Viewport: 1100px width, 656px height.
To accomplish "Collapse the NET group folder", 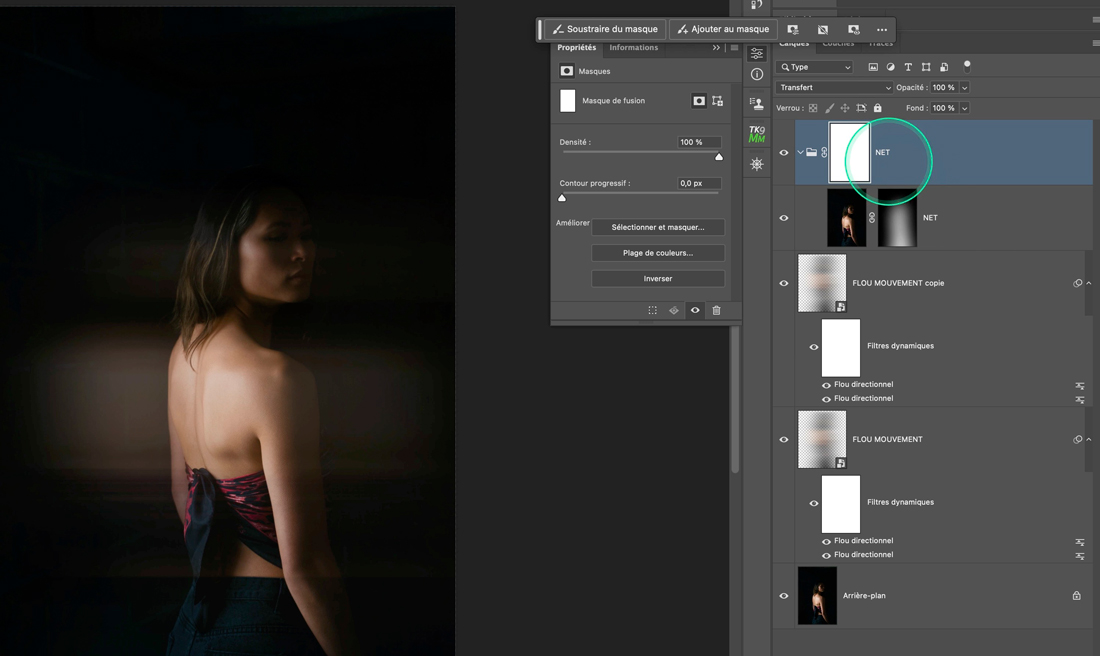I will click(801, 153).
